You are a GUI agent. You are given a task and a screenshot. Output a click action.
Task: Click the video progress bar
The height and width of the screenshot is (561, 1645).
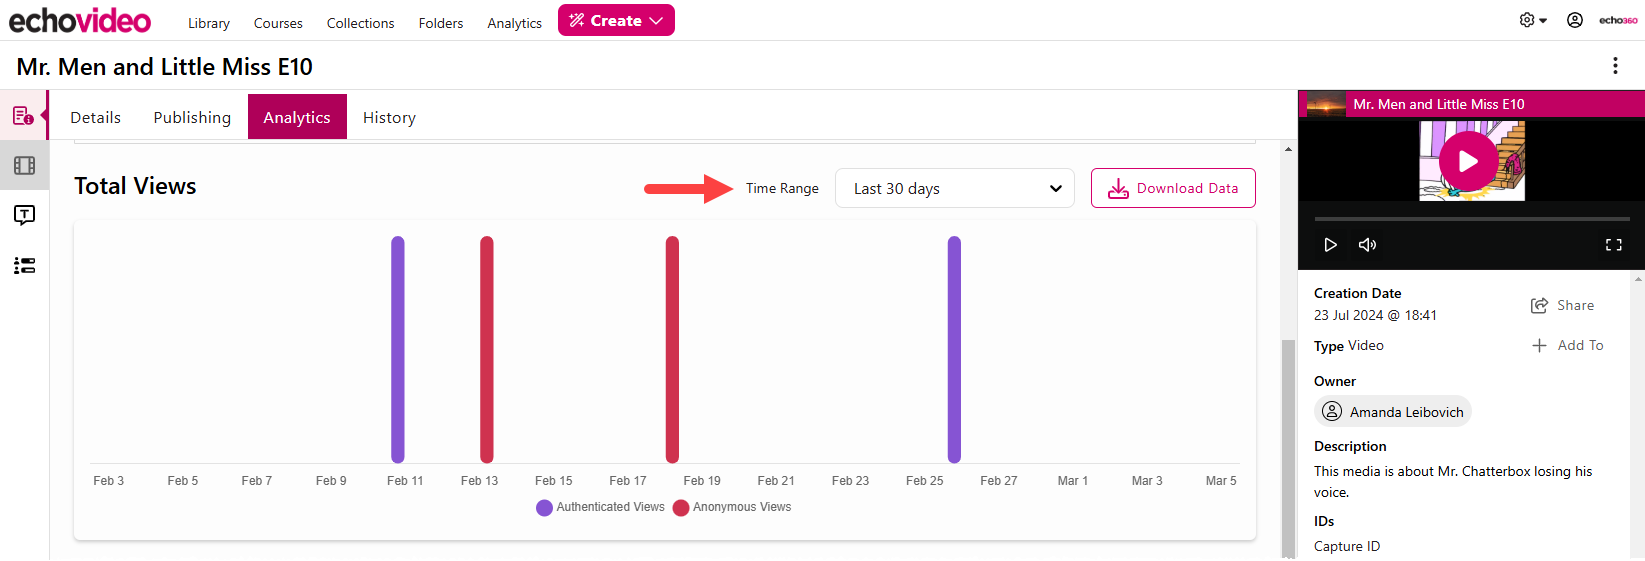pos(1472,218)
